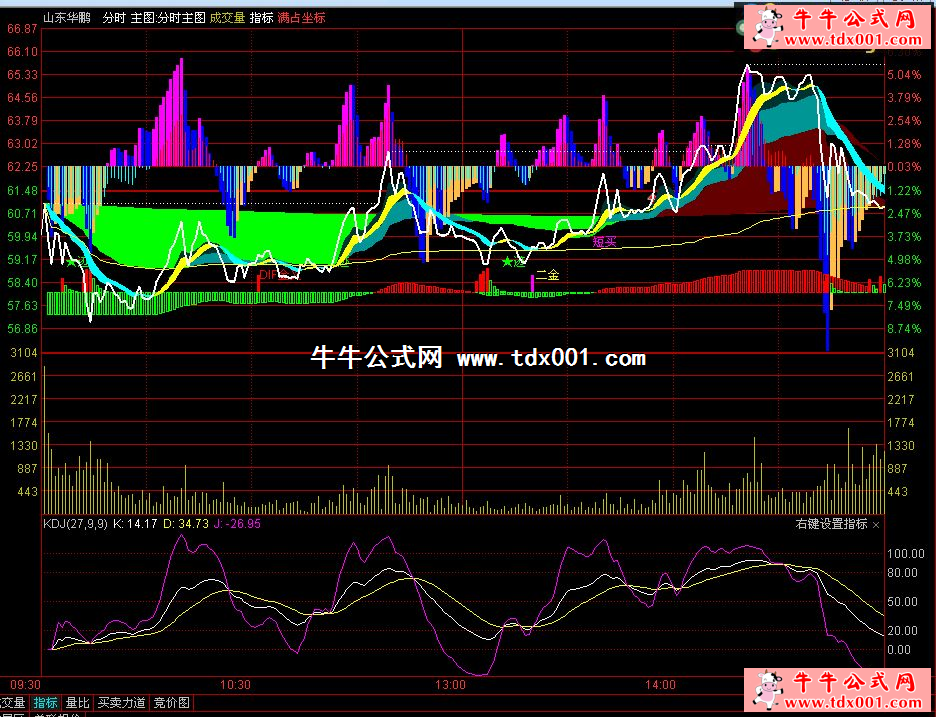Click the 60.71 price axis label
This screenshot has width=936, height=717.
22,213
